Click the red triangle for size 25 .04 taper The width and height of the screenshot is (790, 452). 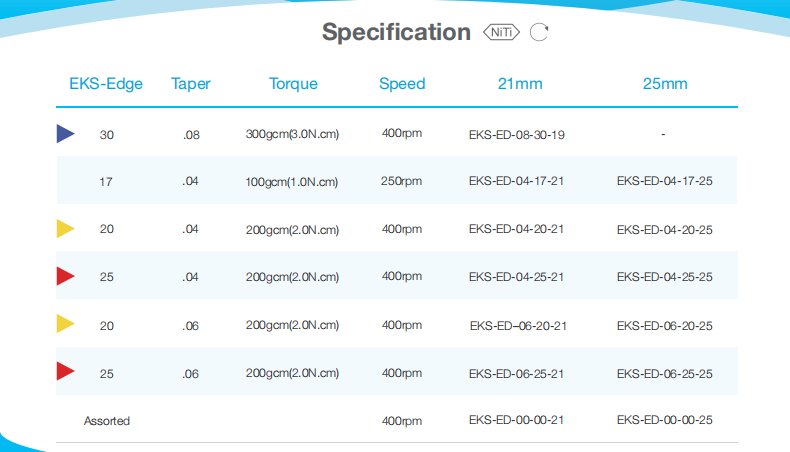pos(65,276)
